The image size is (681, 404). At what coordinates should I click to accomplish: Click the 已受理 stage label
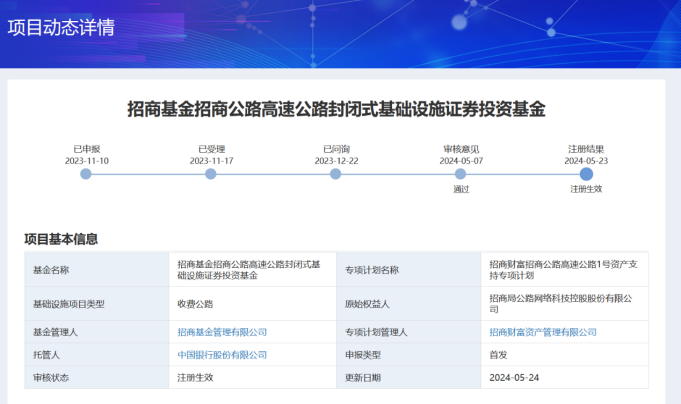pyautogui.click(x=212, y=149)
